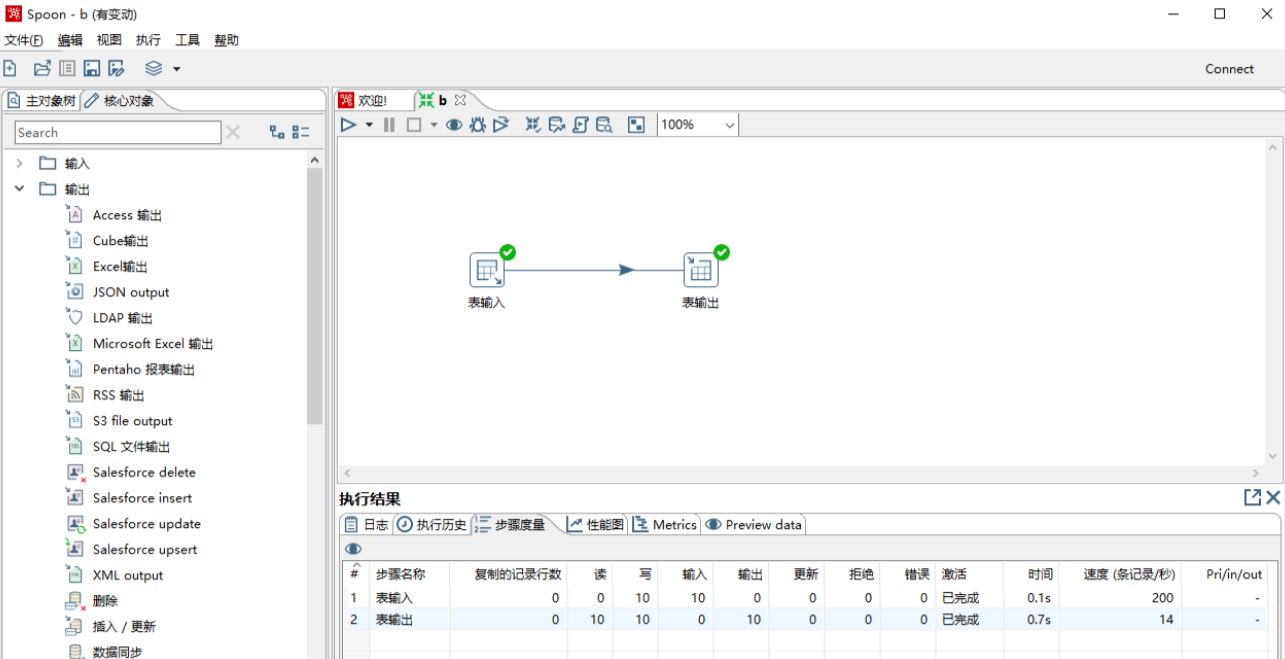Click the 表输入 step icon on canvas
1285x659 pixels.
487,270
